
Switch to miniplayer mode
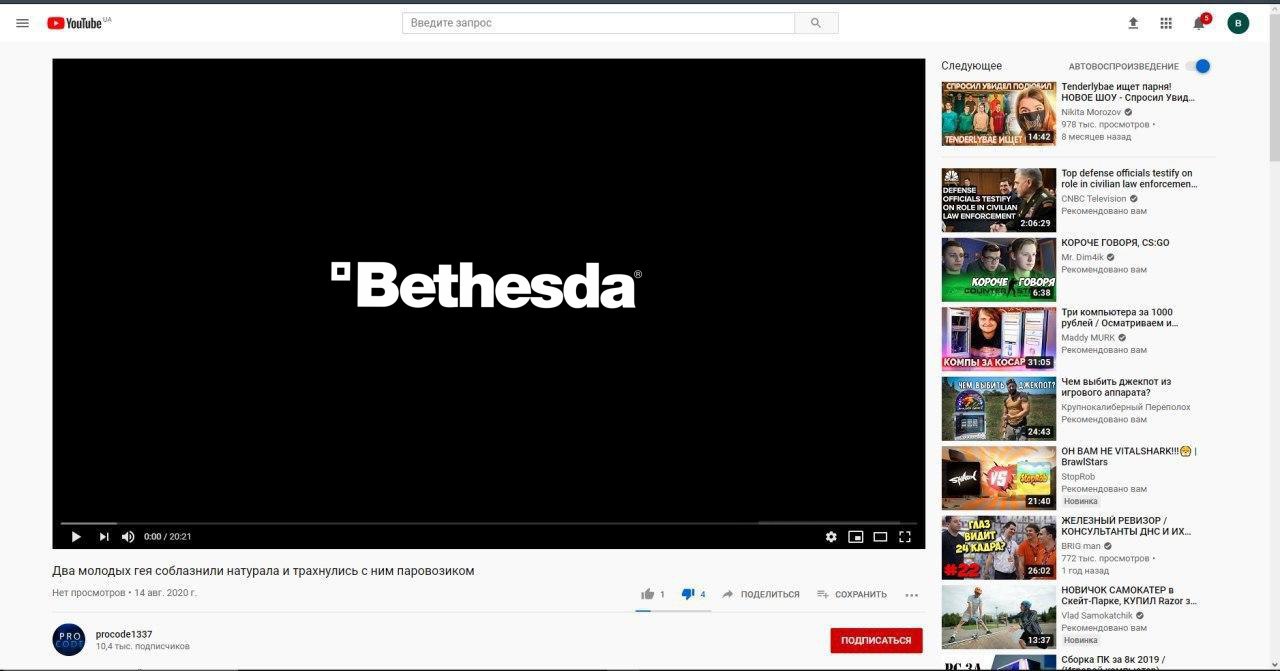coord(856,537)
